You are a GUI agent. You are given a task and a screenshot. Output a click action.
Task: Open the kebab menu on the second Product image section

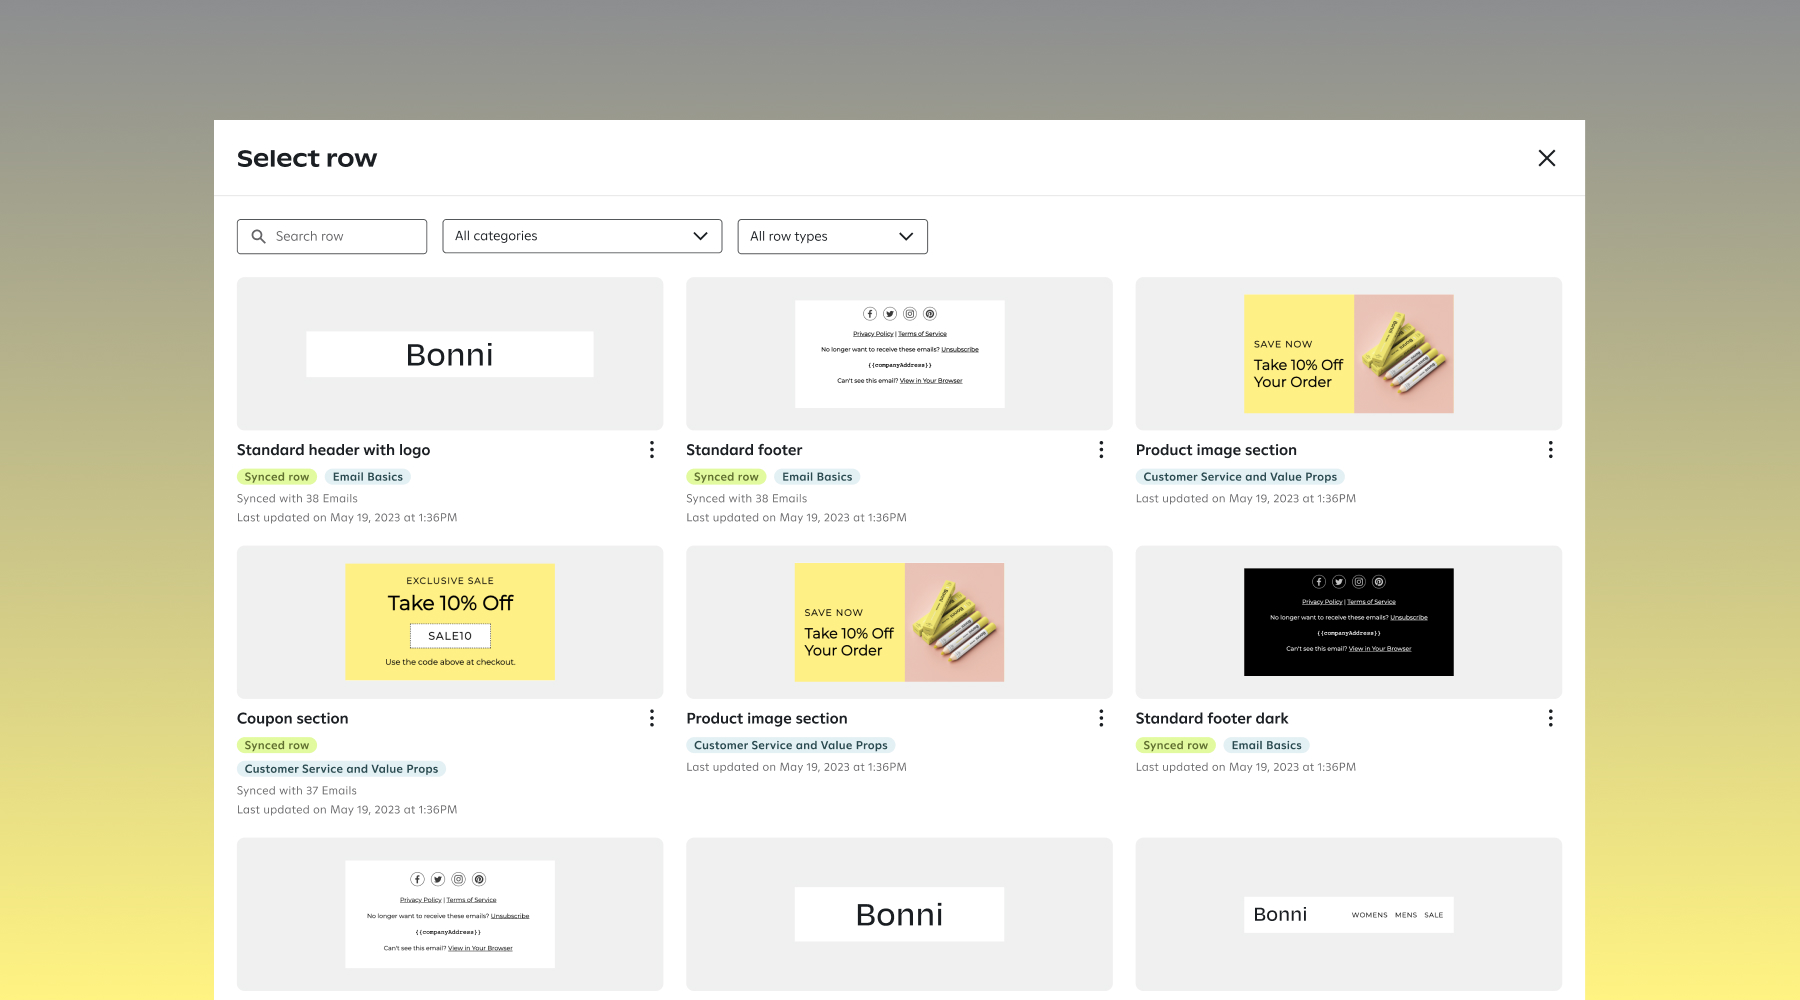coord(1101,718)
